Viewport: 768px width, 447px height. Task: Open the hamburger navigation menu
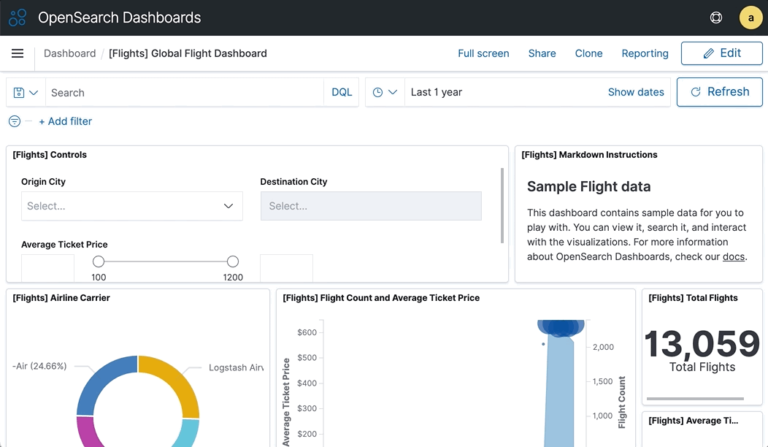pos(18,53)
